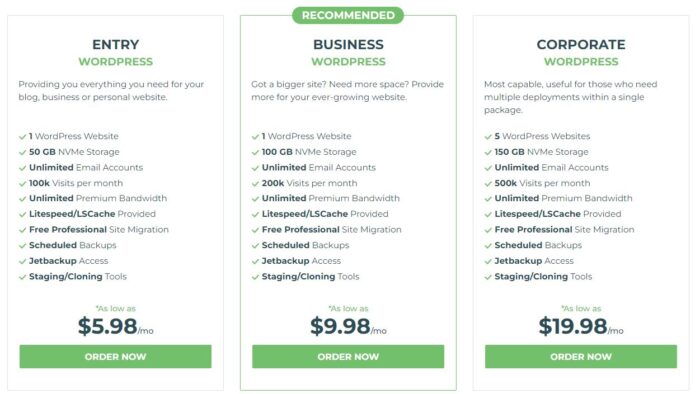This screenshot has height=394, width=700.
Task: Click checkmark next to 5 WordPress Websites
Action: click(x=488, y=137)
